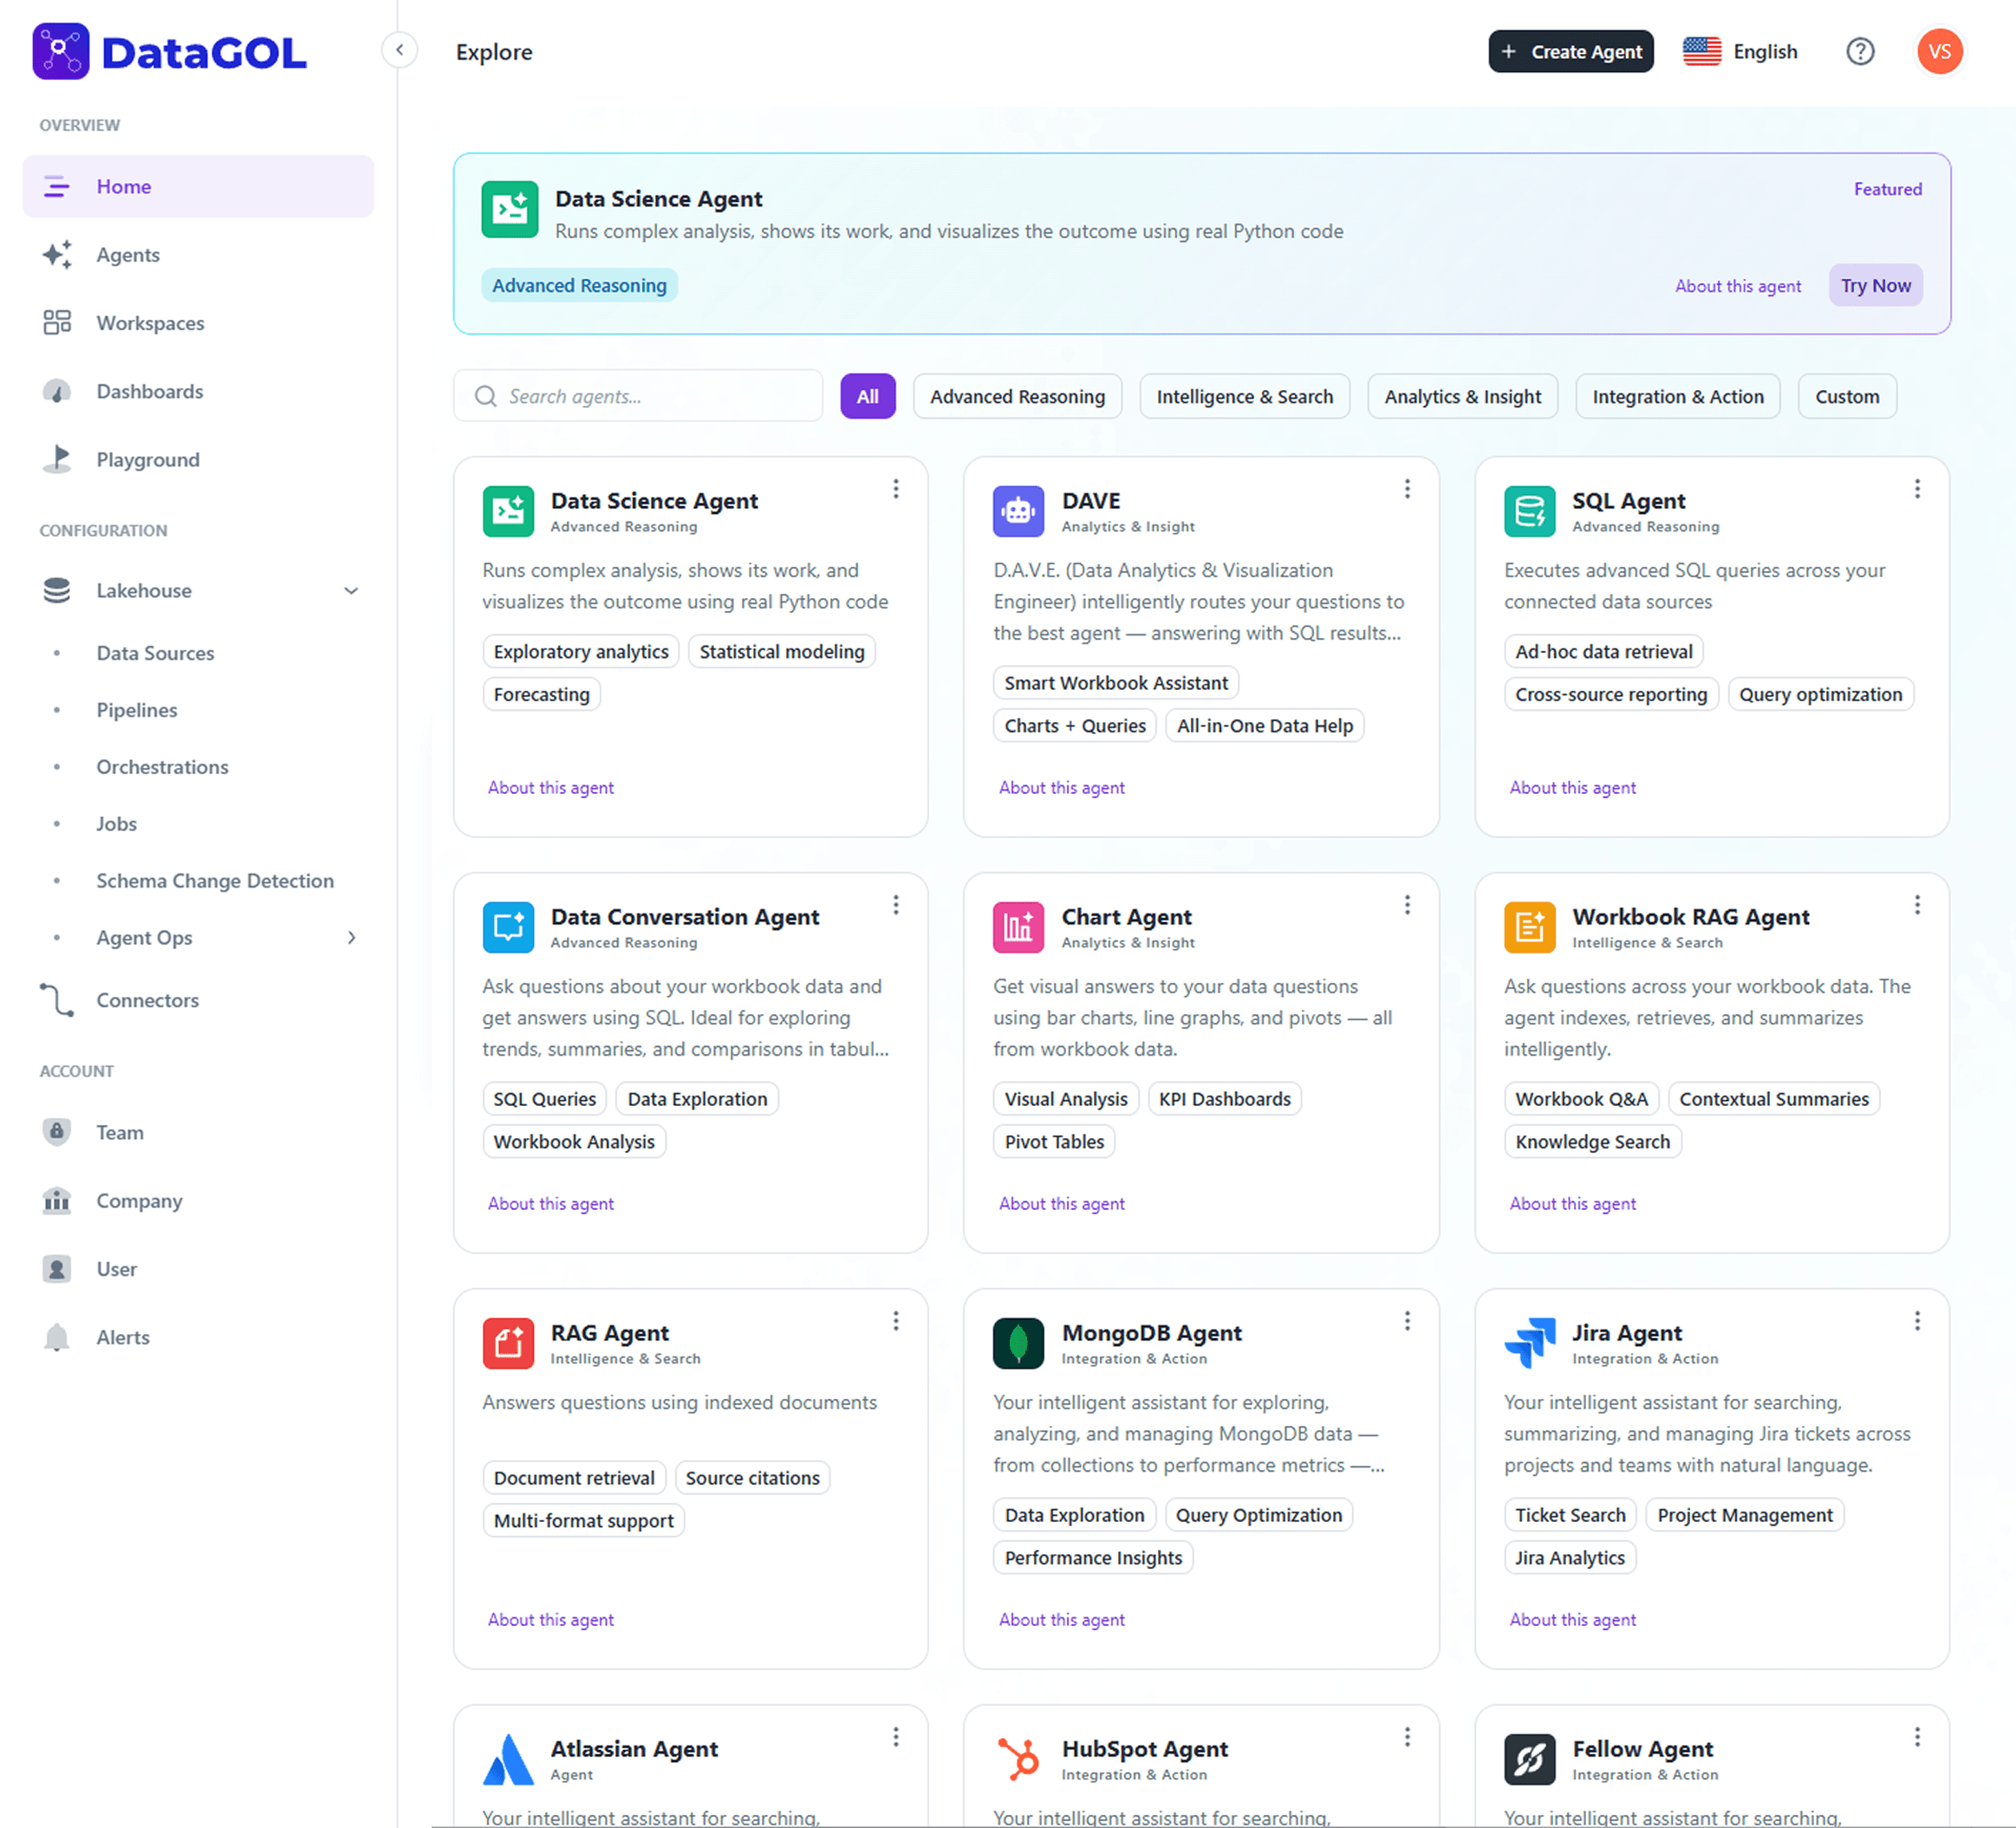Click the VS user avatar
Image resolution: width=2016 pixels, height=1828 pixels.
(1938, 52)
